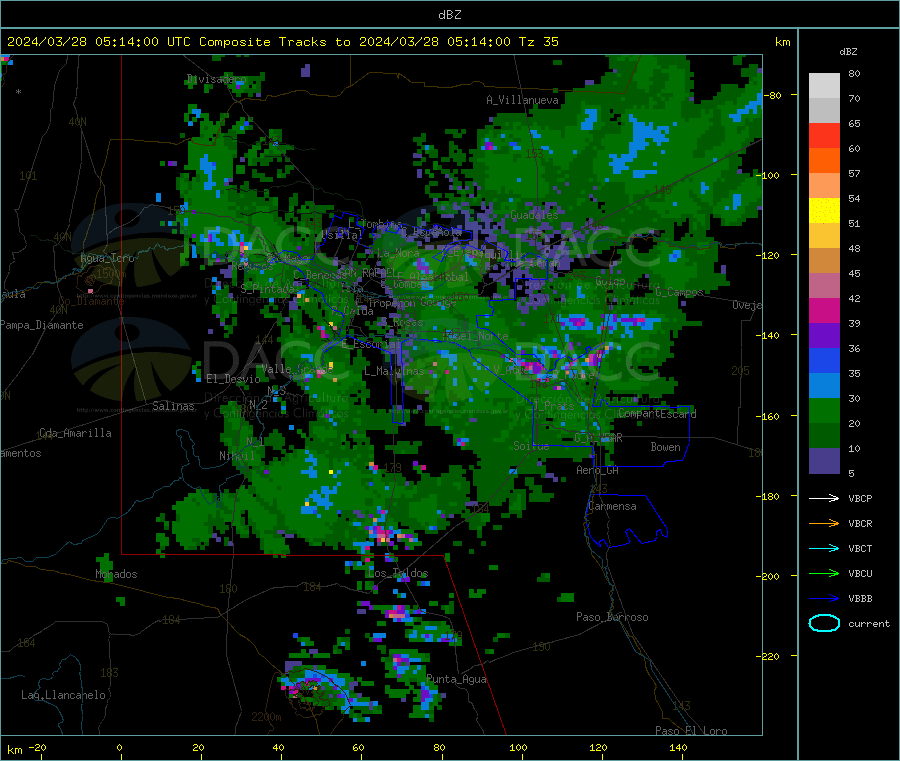Image resolution: width=900 pixels, height=761 pixels.
Task: Click the Carmensa map label
Action: (x=612, y=506)
